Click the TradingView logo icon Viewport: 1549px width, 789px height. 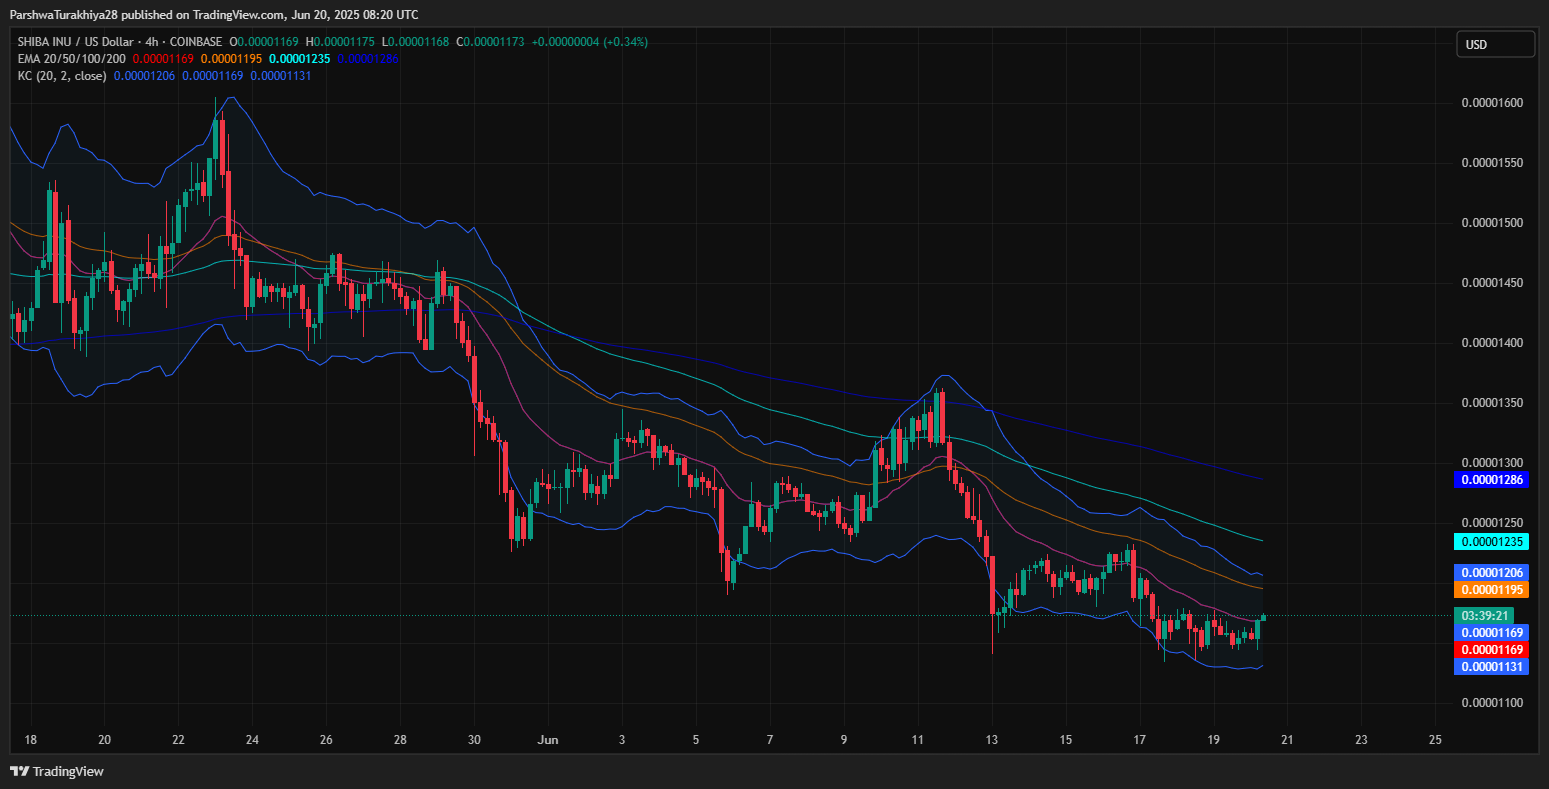point(19,771)
